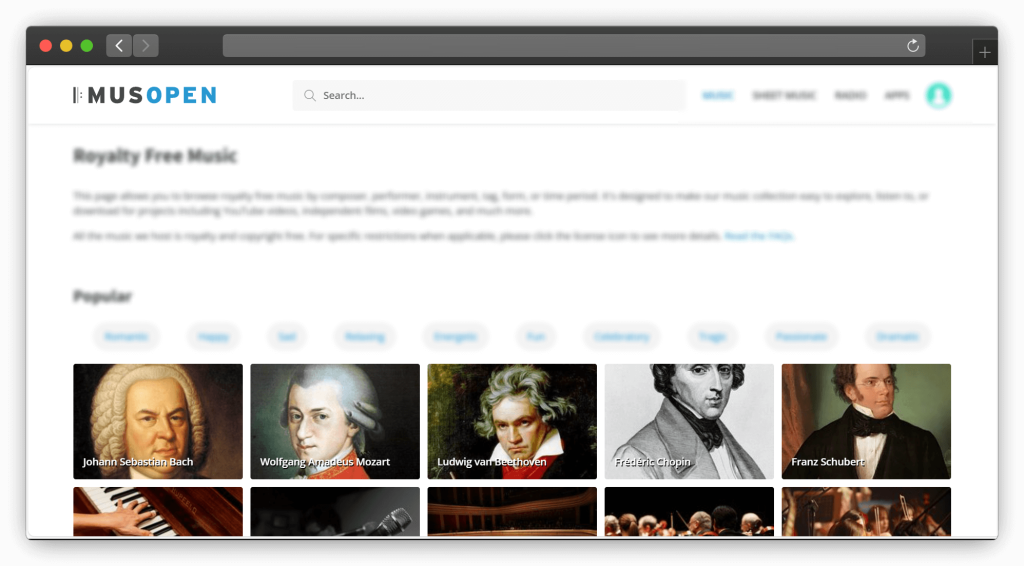This screenshot has height=566, width=1024.
Task: Click the green fullscreen window button
Action: [x=87, y=46]
